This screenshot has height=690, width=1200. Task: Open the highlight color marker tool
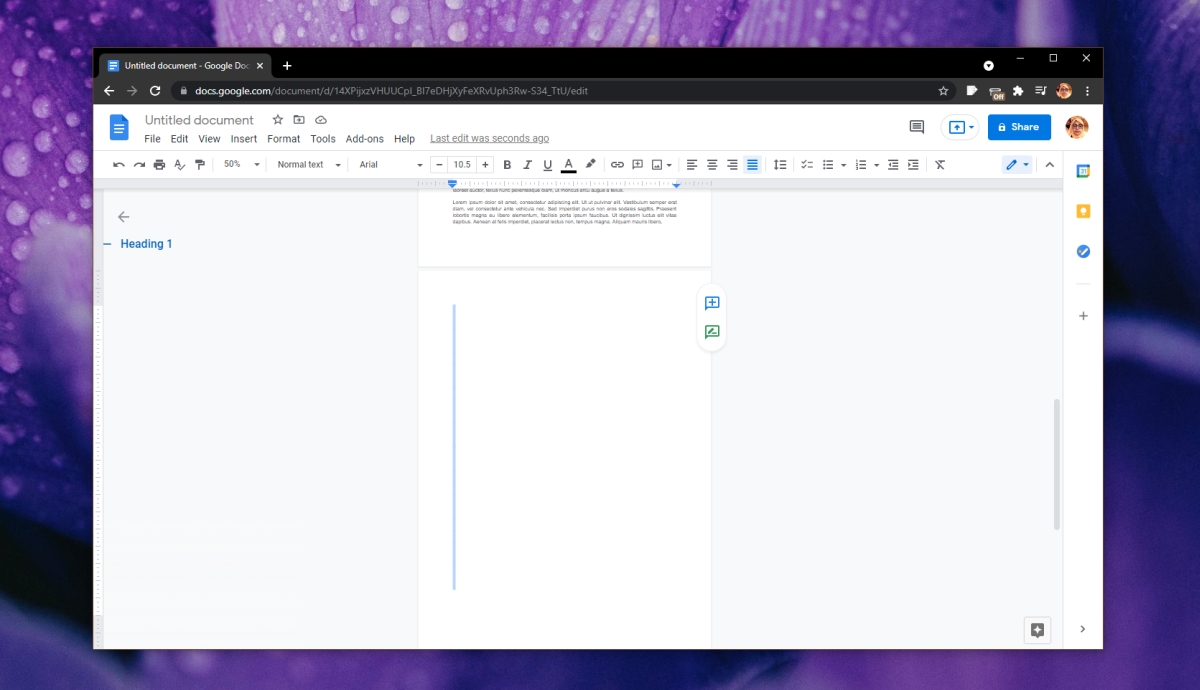[590, 165]
